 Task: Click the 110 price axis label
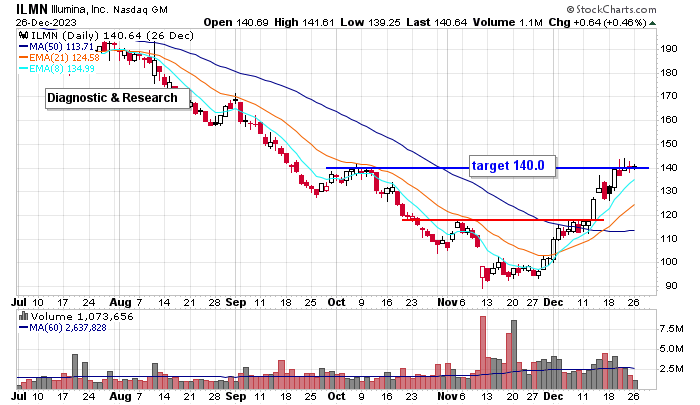(x=668, y=238)
